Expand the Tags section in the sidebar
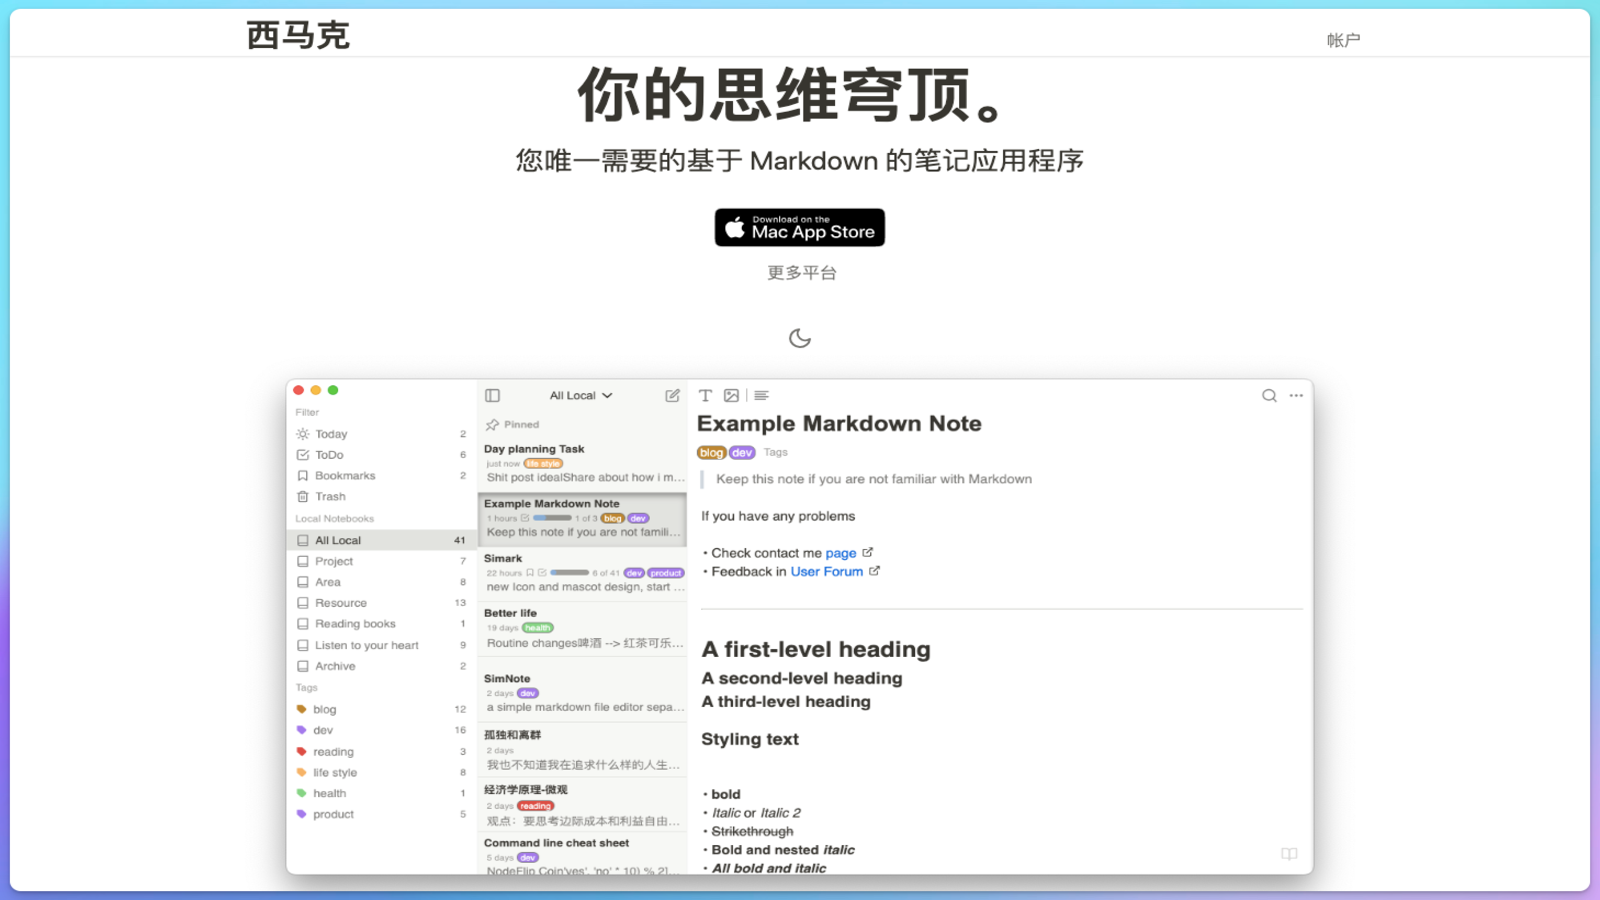The width and height of the screenshot is (1600, 900). pos(305,687)
